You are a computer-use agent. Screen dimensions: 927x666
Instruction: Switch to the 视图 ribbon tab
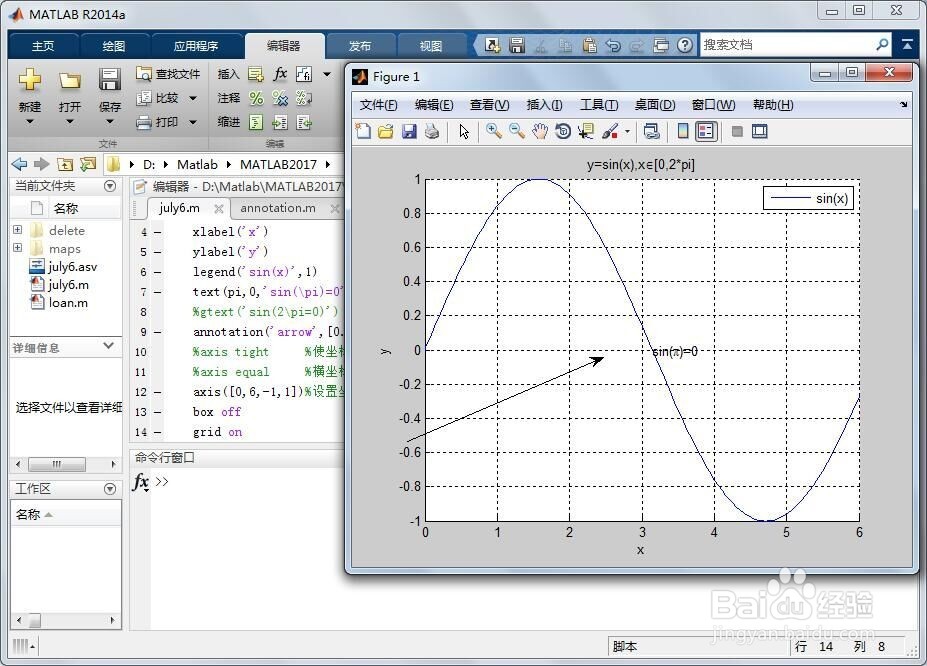430,46
